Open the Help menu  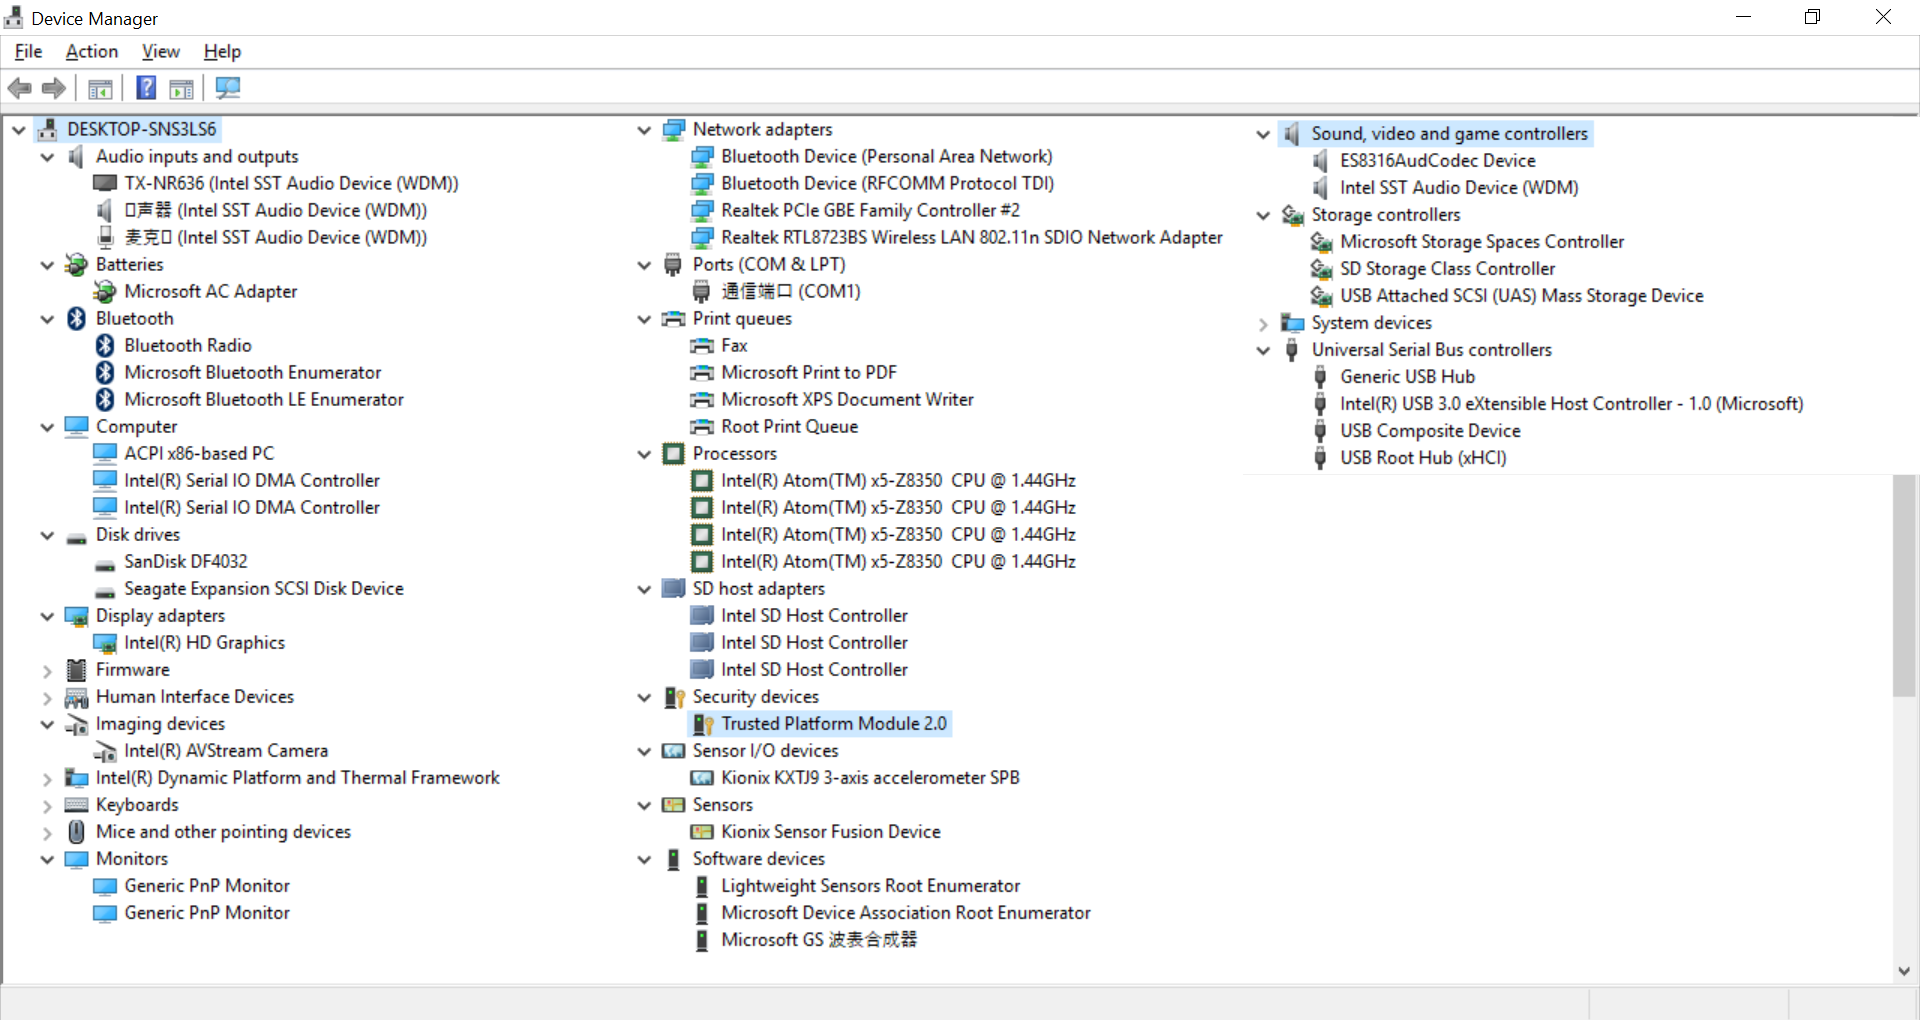click(222, 52)
